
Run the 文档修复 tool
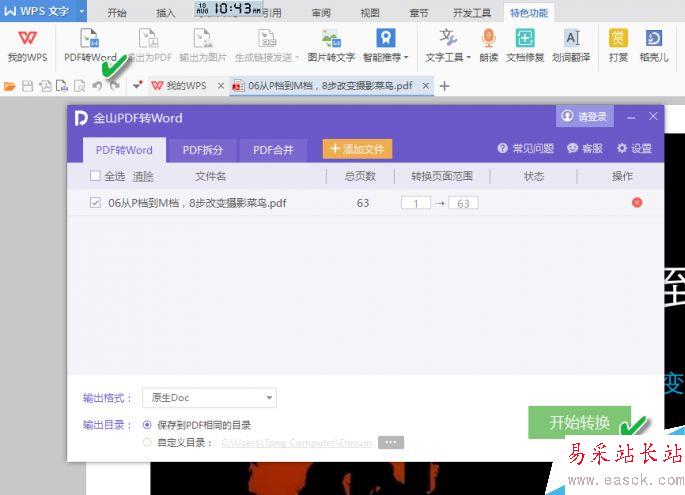click(x=525, y=45)
